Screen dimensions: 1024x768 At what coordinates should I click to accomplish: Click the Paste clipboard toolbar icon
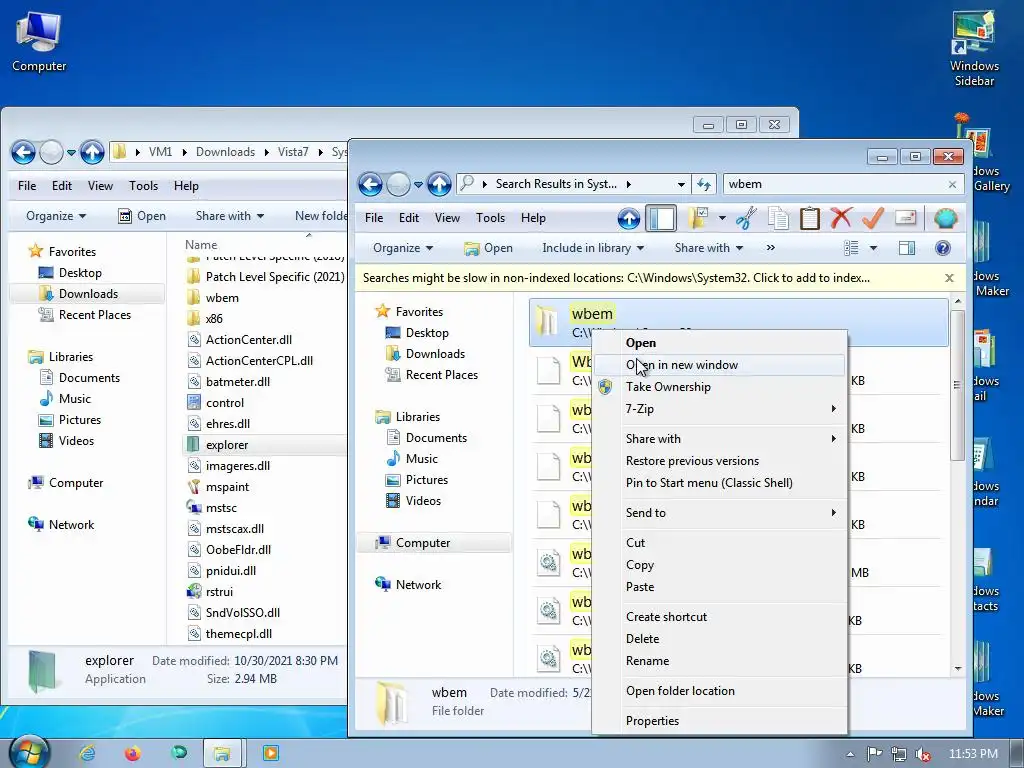[809, 218]
